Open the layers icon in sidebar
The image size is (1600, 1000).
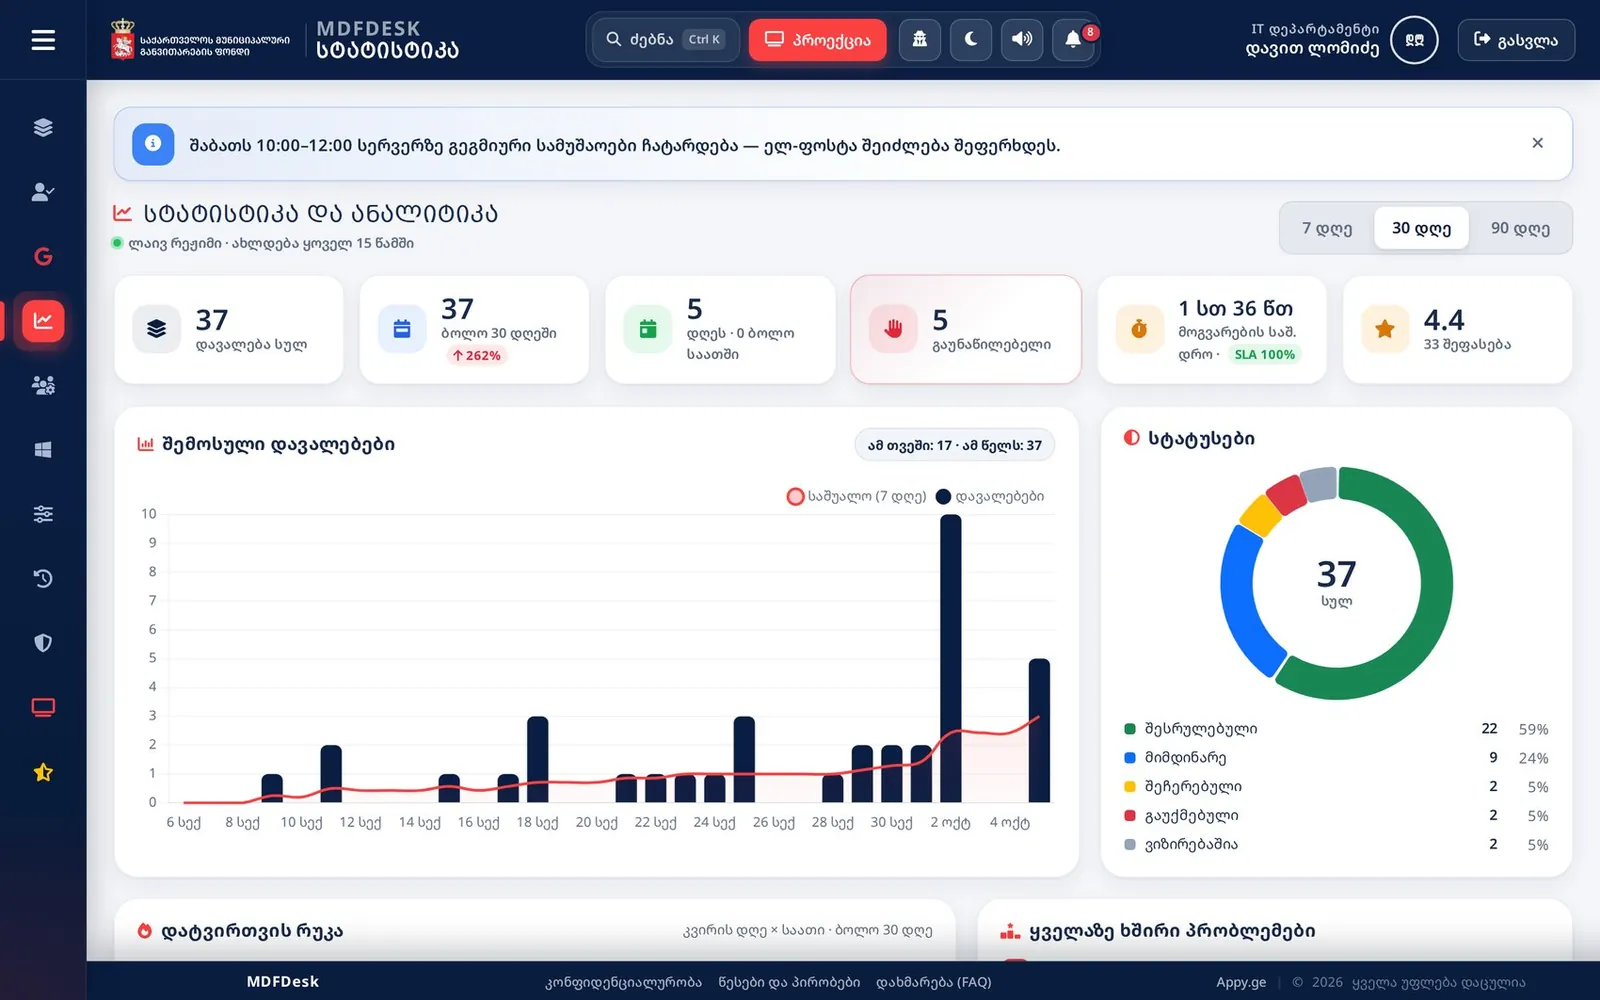43,127
